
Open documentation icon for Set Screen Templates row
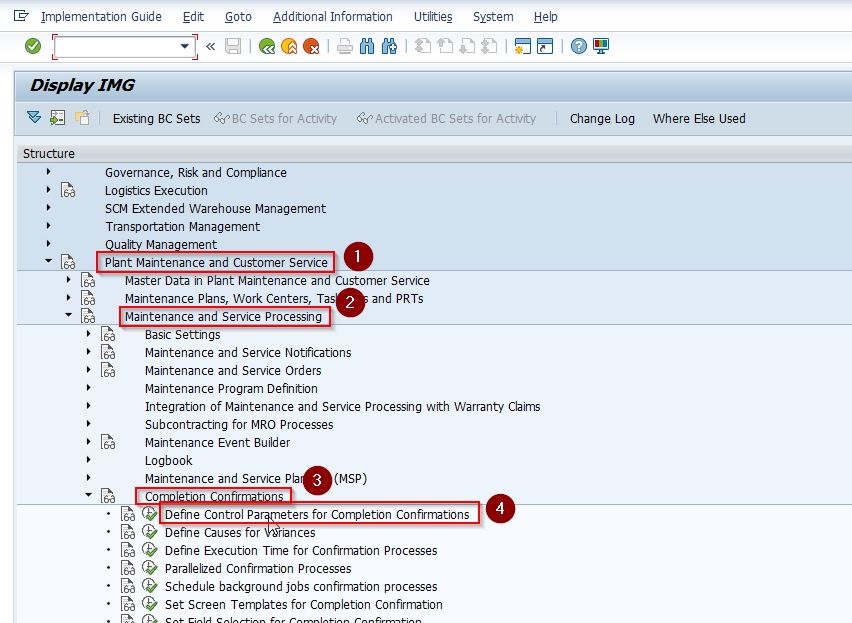click(128, 605)
